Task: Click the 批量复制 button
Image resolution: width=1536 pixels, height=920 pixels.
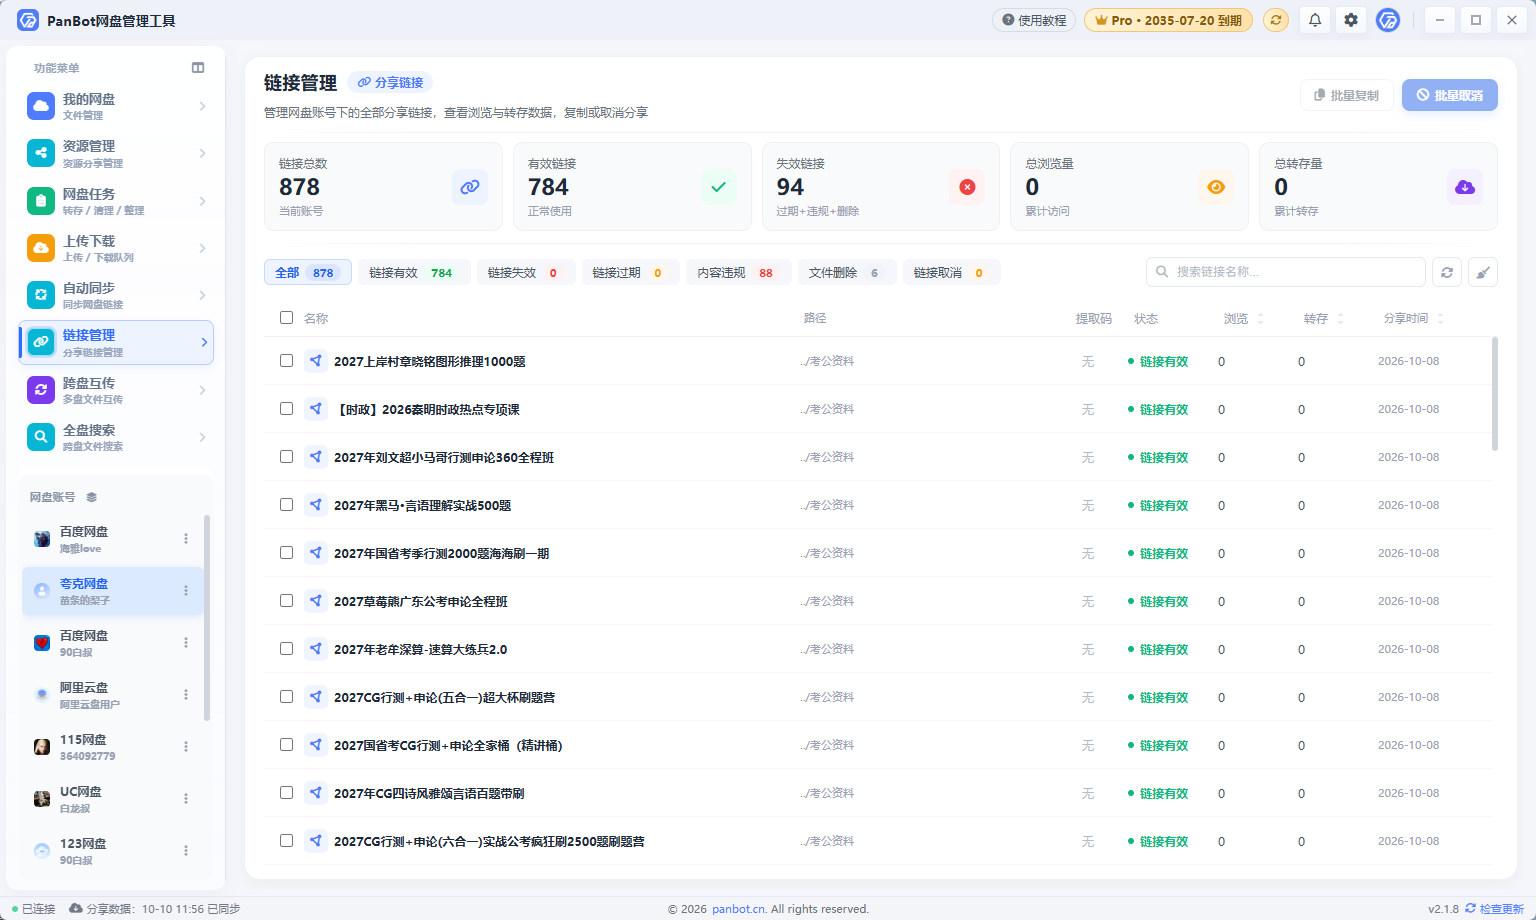Action: coord(1346,95)
